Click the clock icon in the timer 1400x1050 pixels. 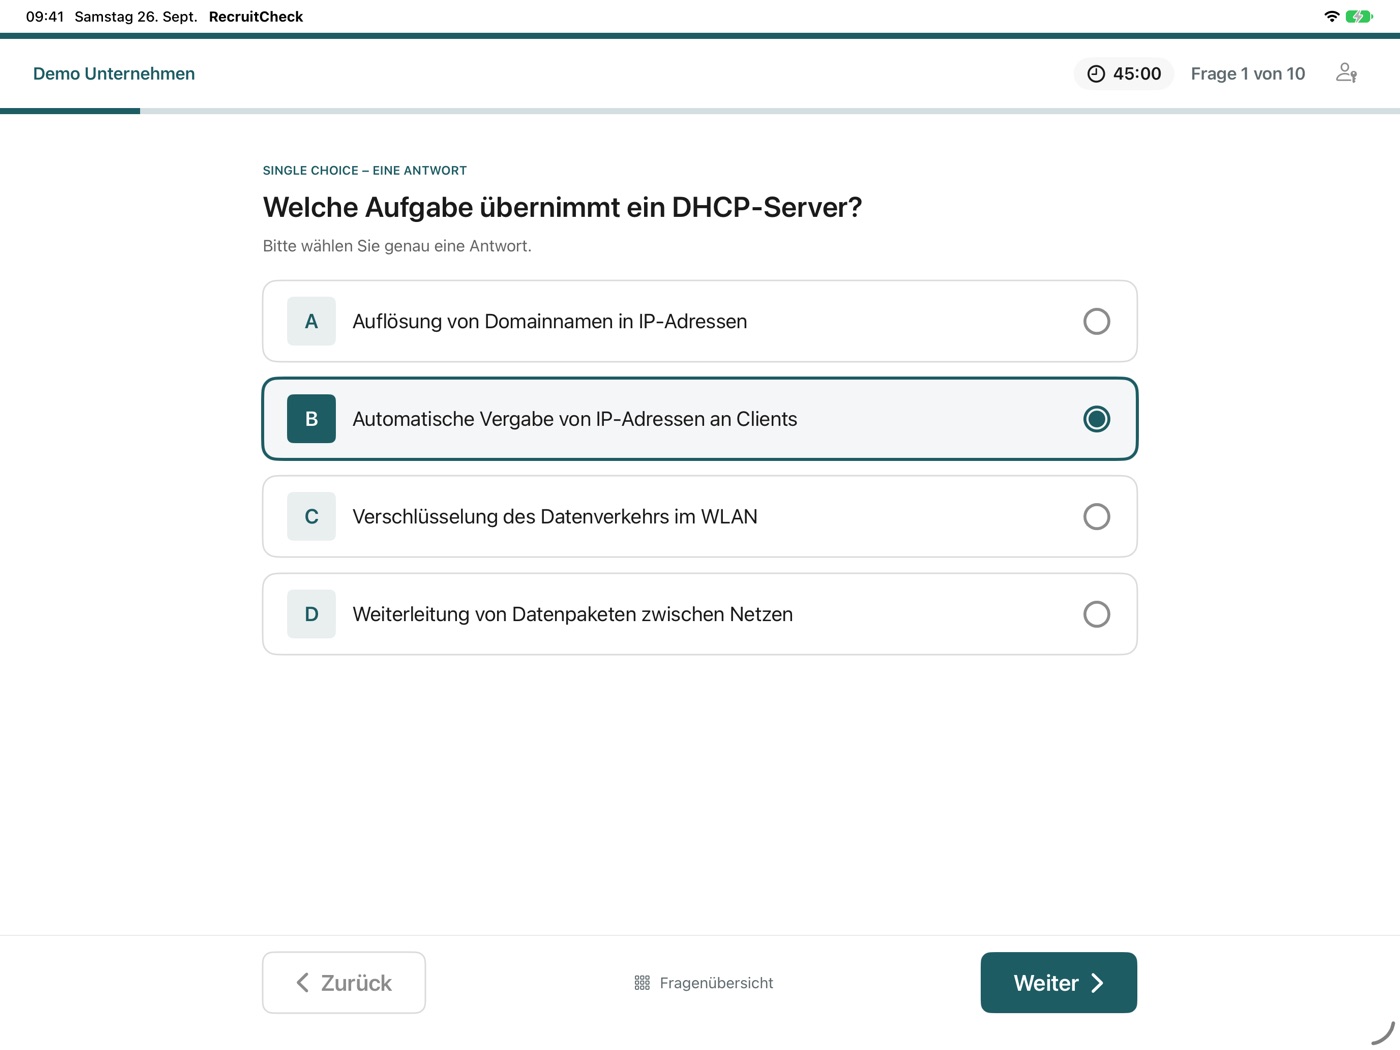pos(1096,74)
